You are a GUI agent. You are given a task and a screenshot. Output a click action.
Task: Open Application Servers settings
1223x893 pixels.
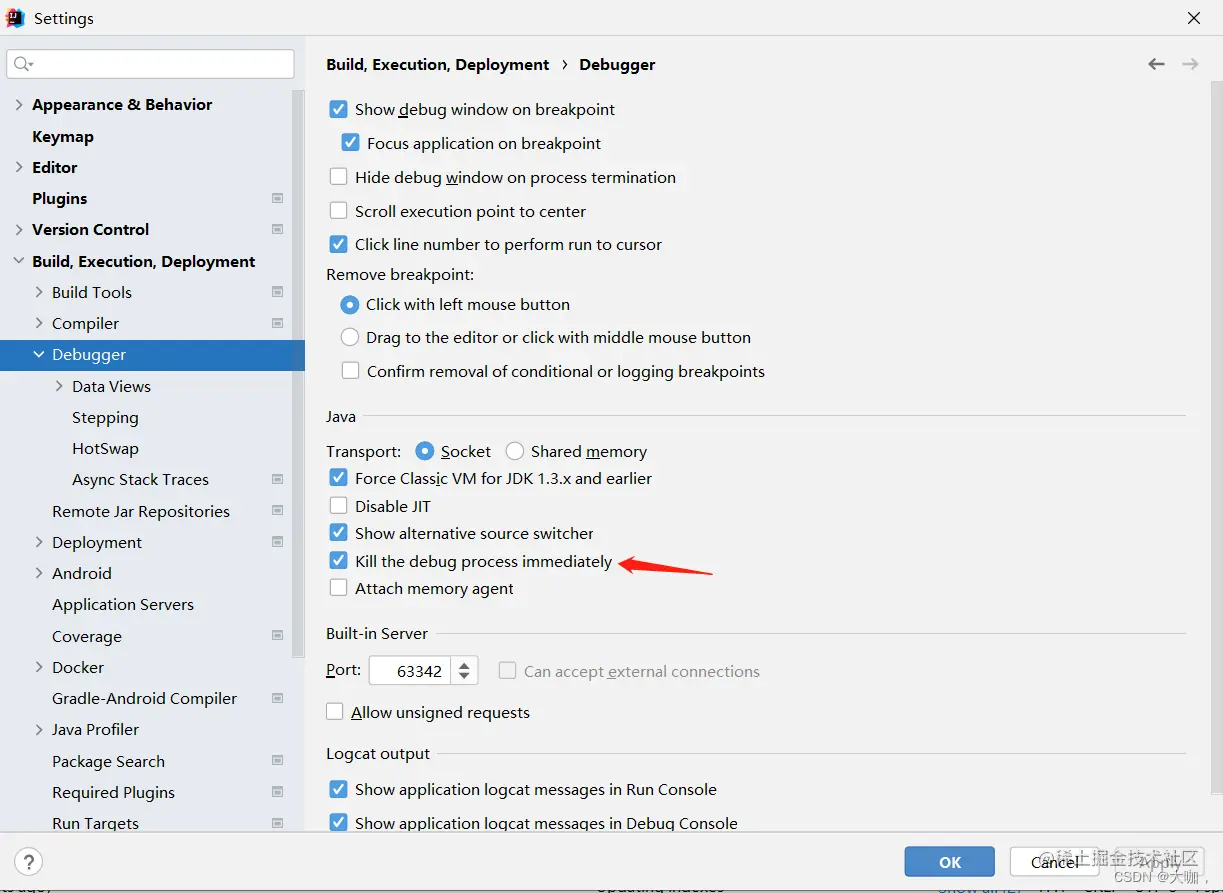point(123,604)
